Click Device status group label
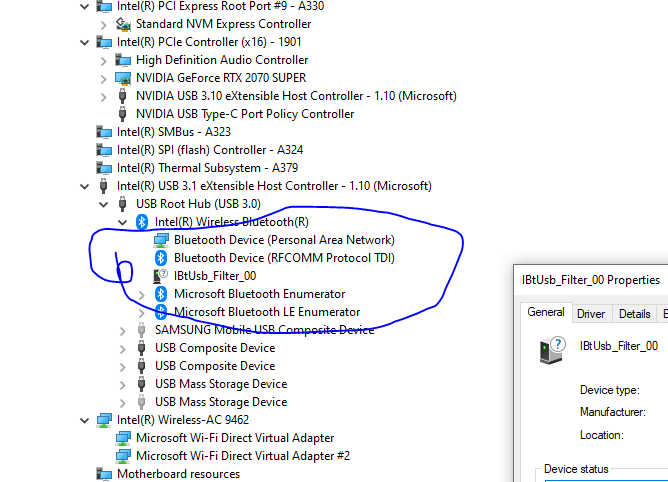668x482 pixels. click(x=576, y=469)
